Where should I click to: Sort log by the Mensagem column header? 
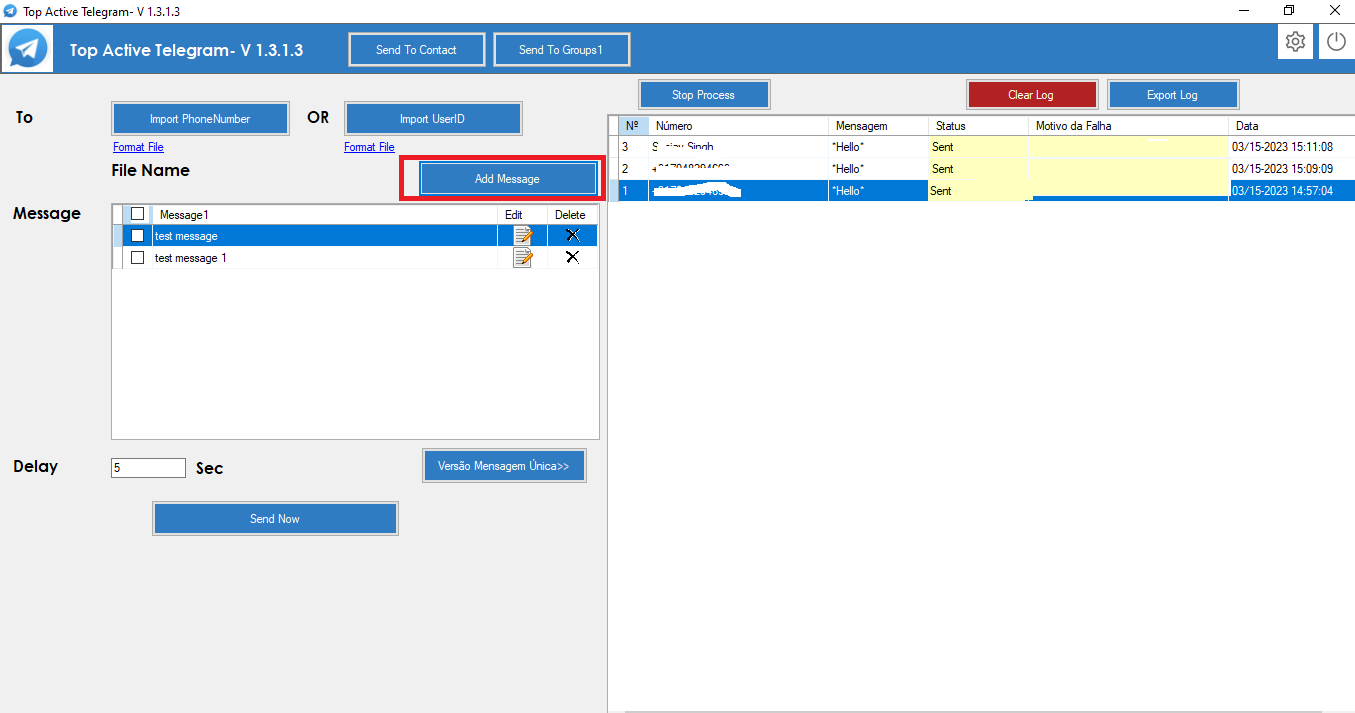pos(878,126)
